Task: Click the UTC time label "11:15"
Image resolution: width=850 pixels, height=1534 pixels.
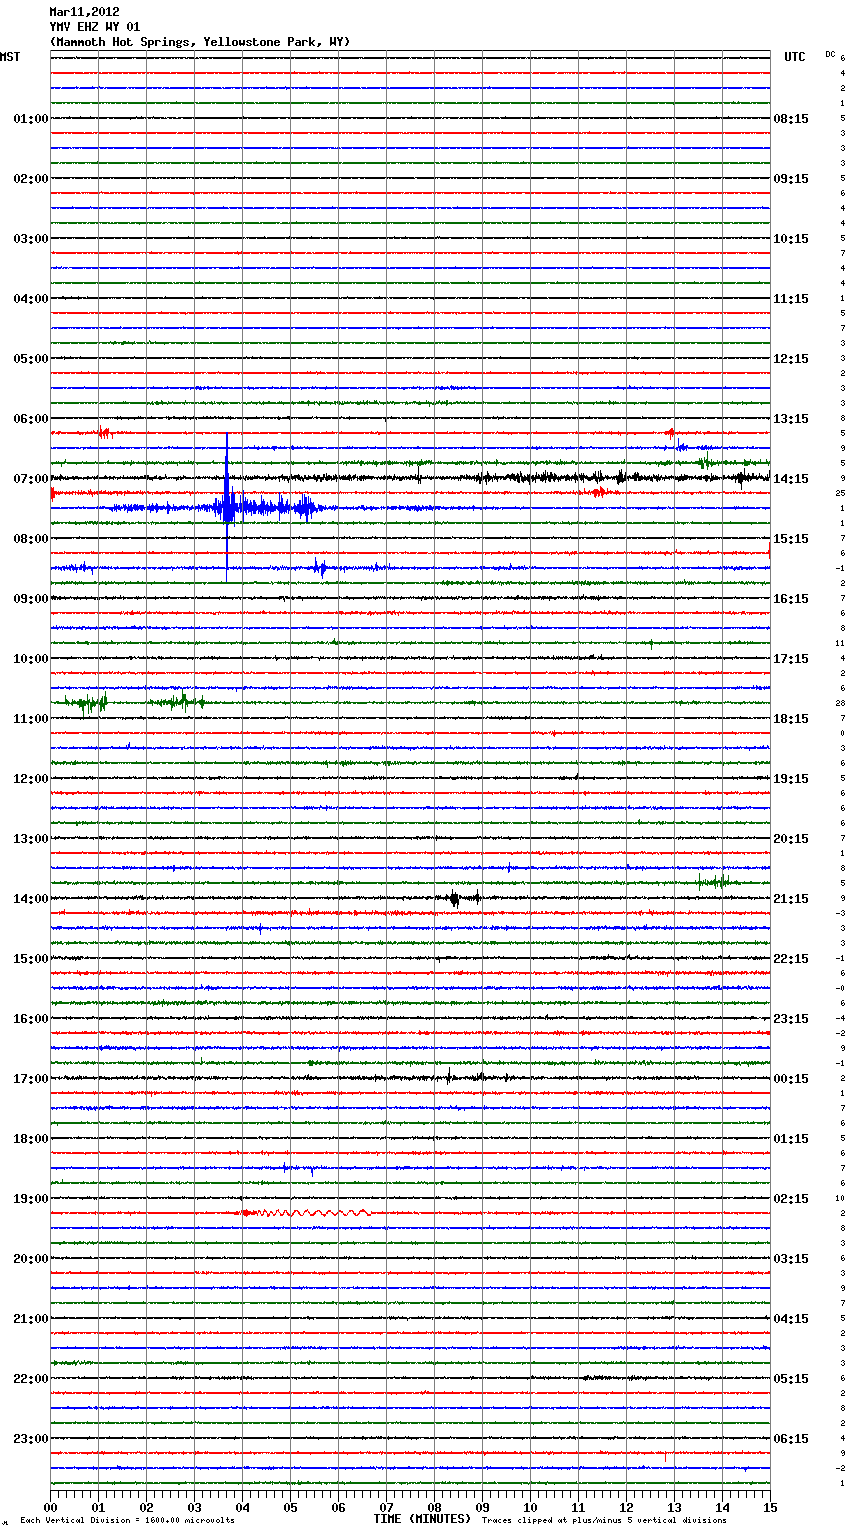Action: click(x=791, y=299)
